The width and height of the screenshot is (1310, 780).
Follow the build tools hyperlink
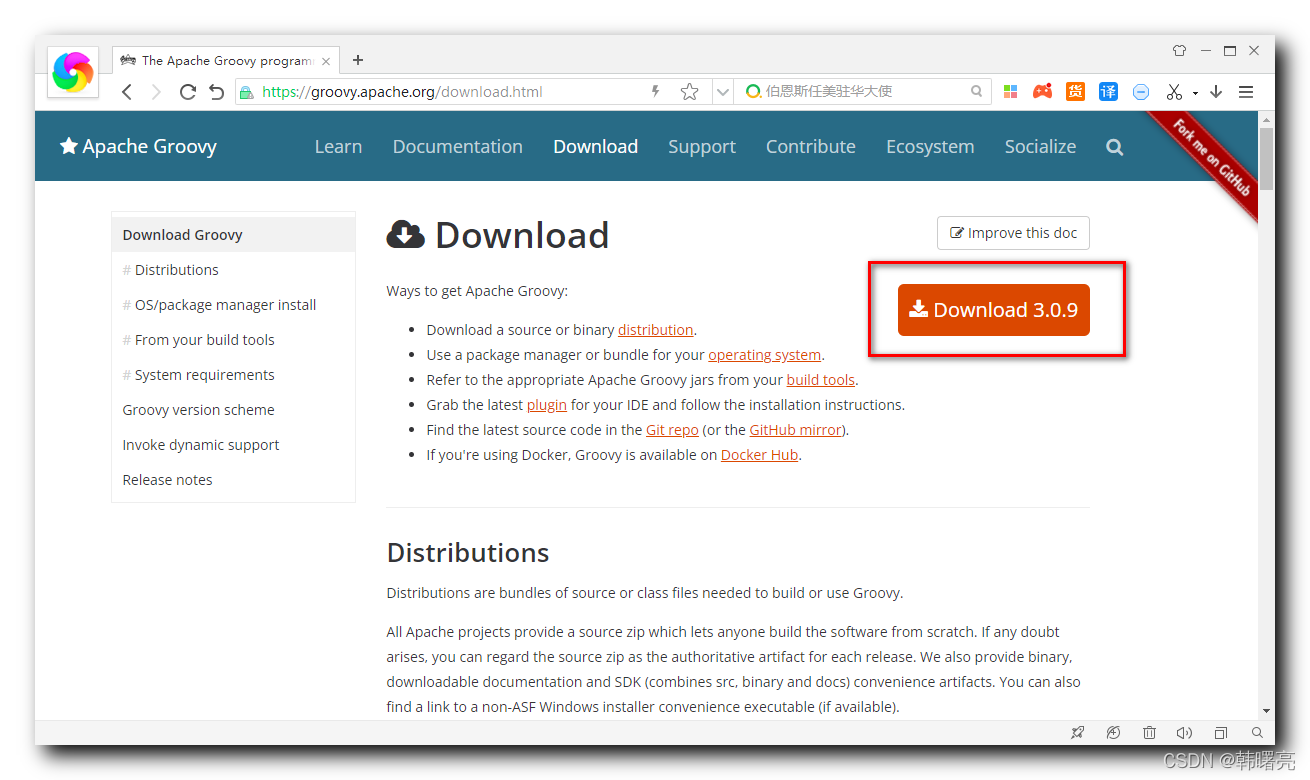tap(820, 380)
